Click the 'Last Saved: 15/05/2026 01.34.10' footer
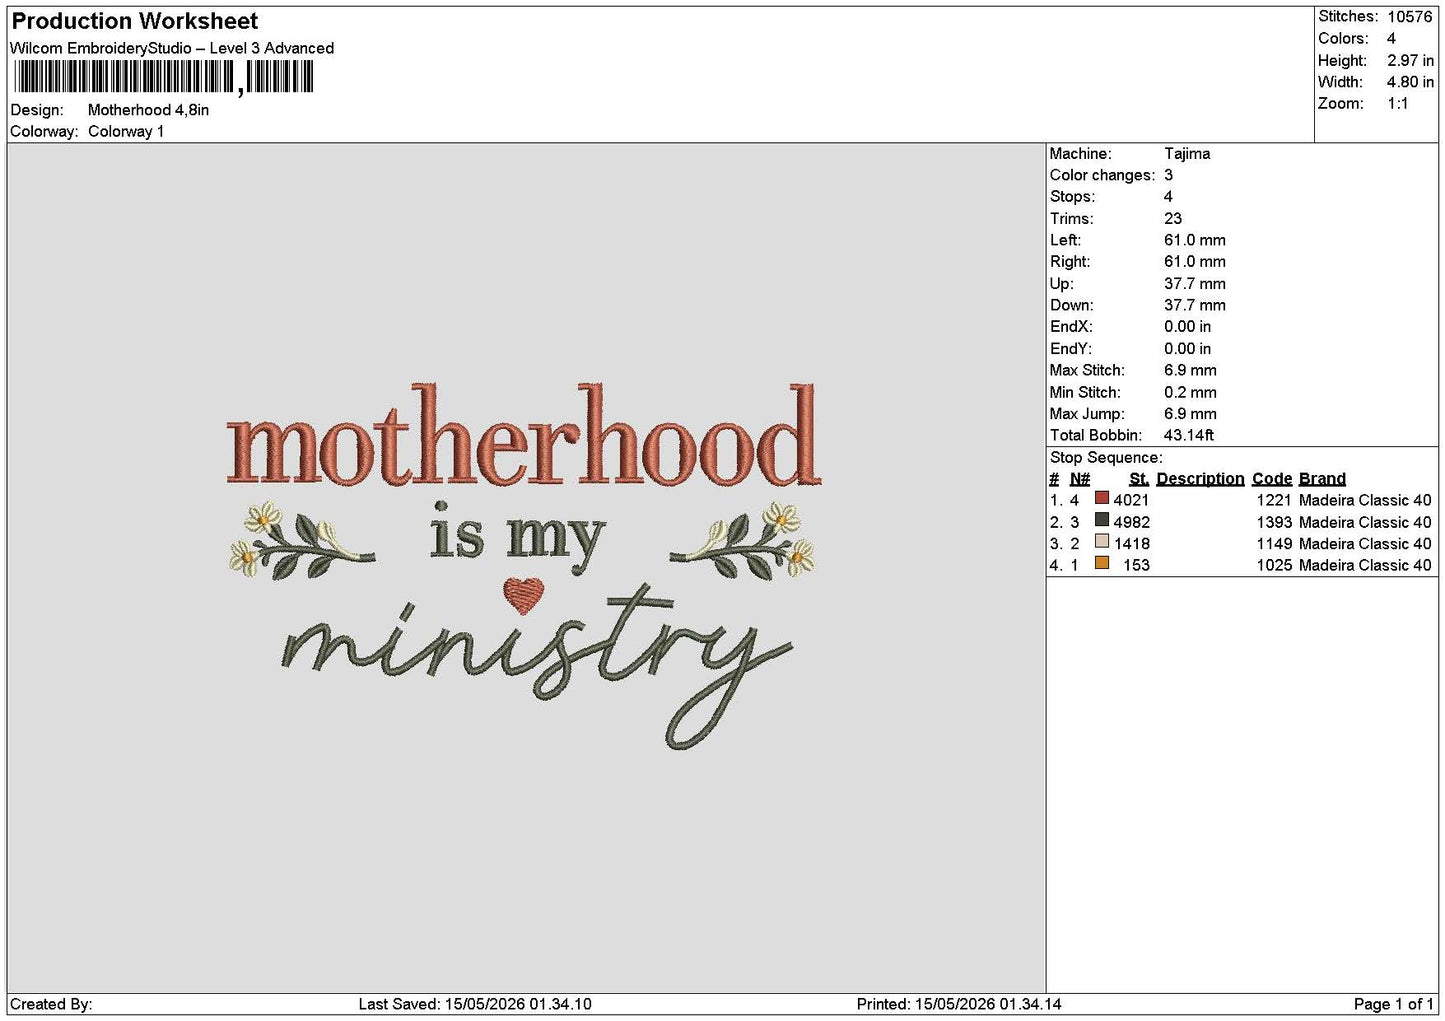The width and height of the screenshot is (1445, 1021). point(475,1004)
